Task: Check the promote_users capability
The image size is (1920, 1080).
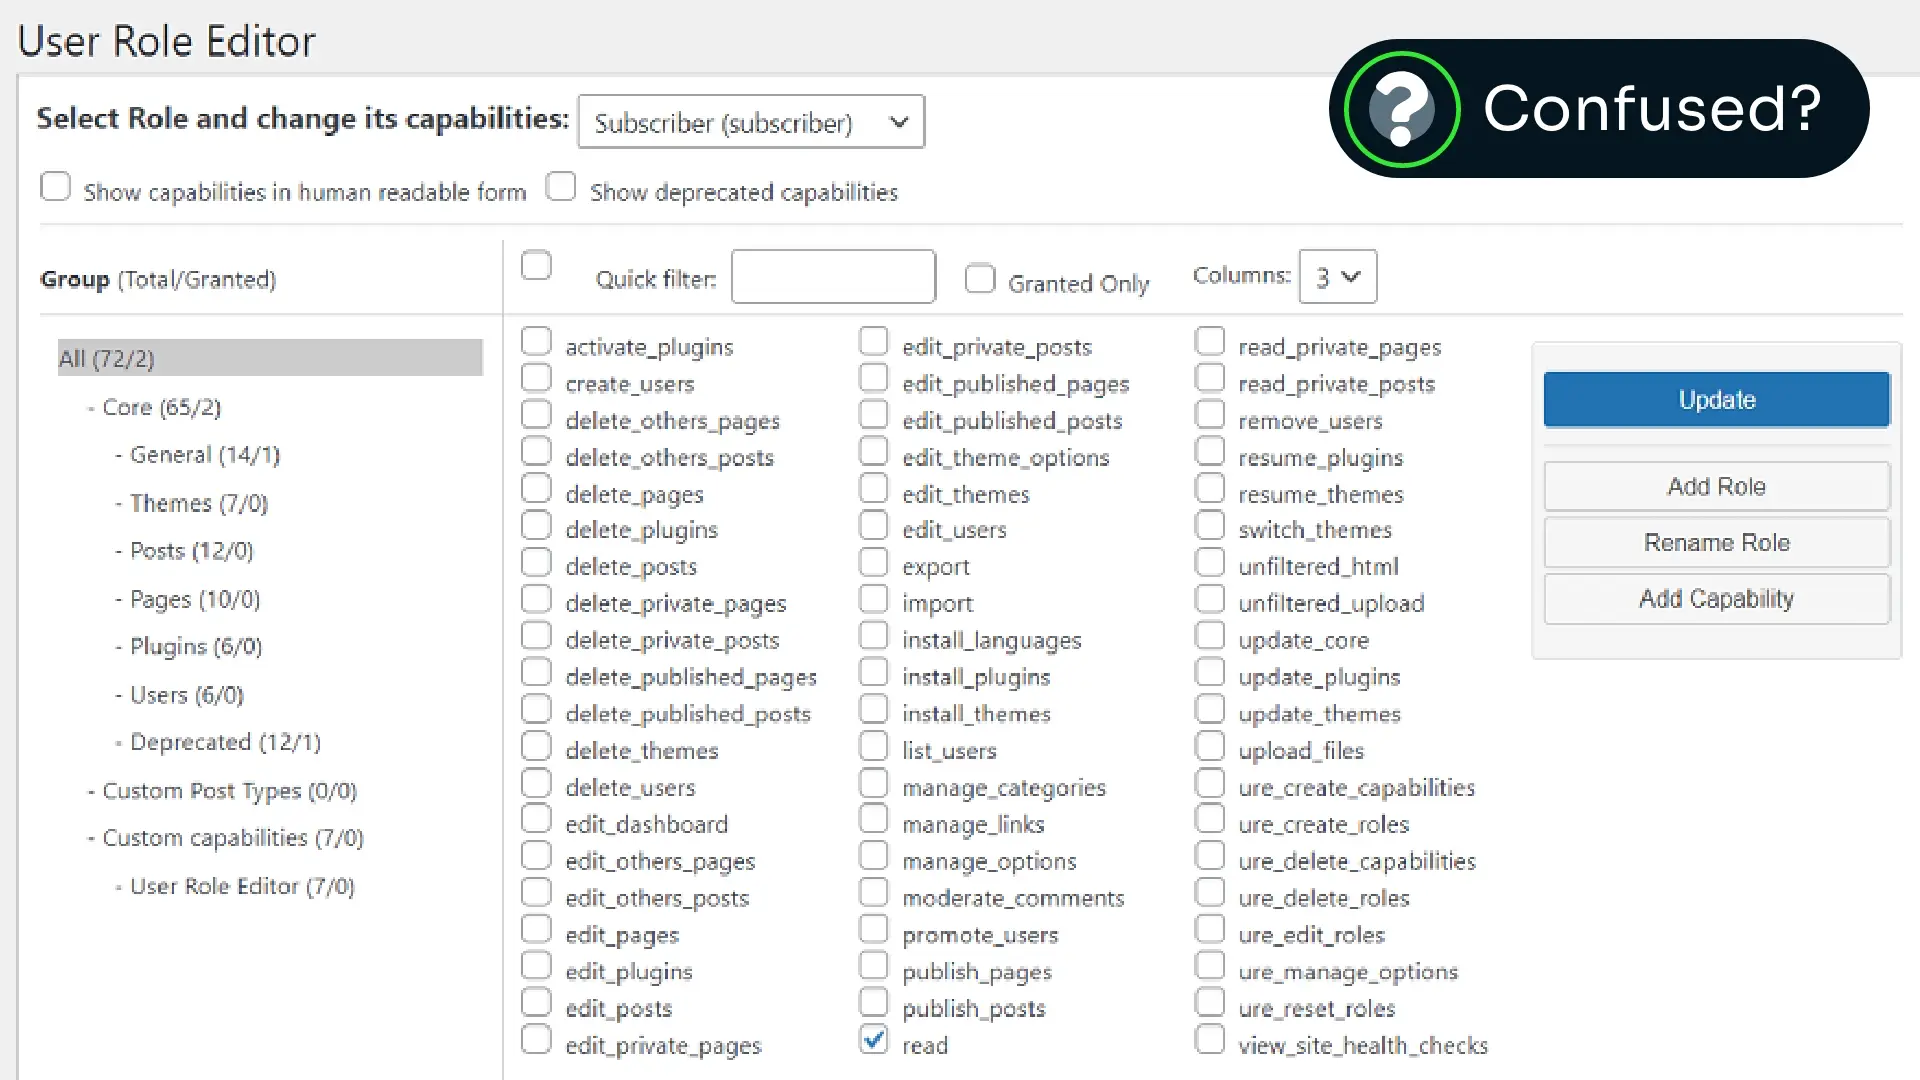Action: (x=873, y=930)
